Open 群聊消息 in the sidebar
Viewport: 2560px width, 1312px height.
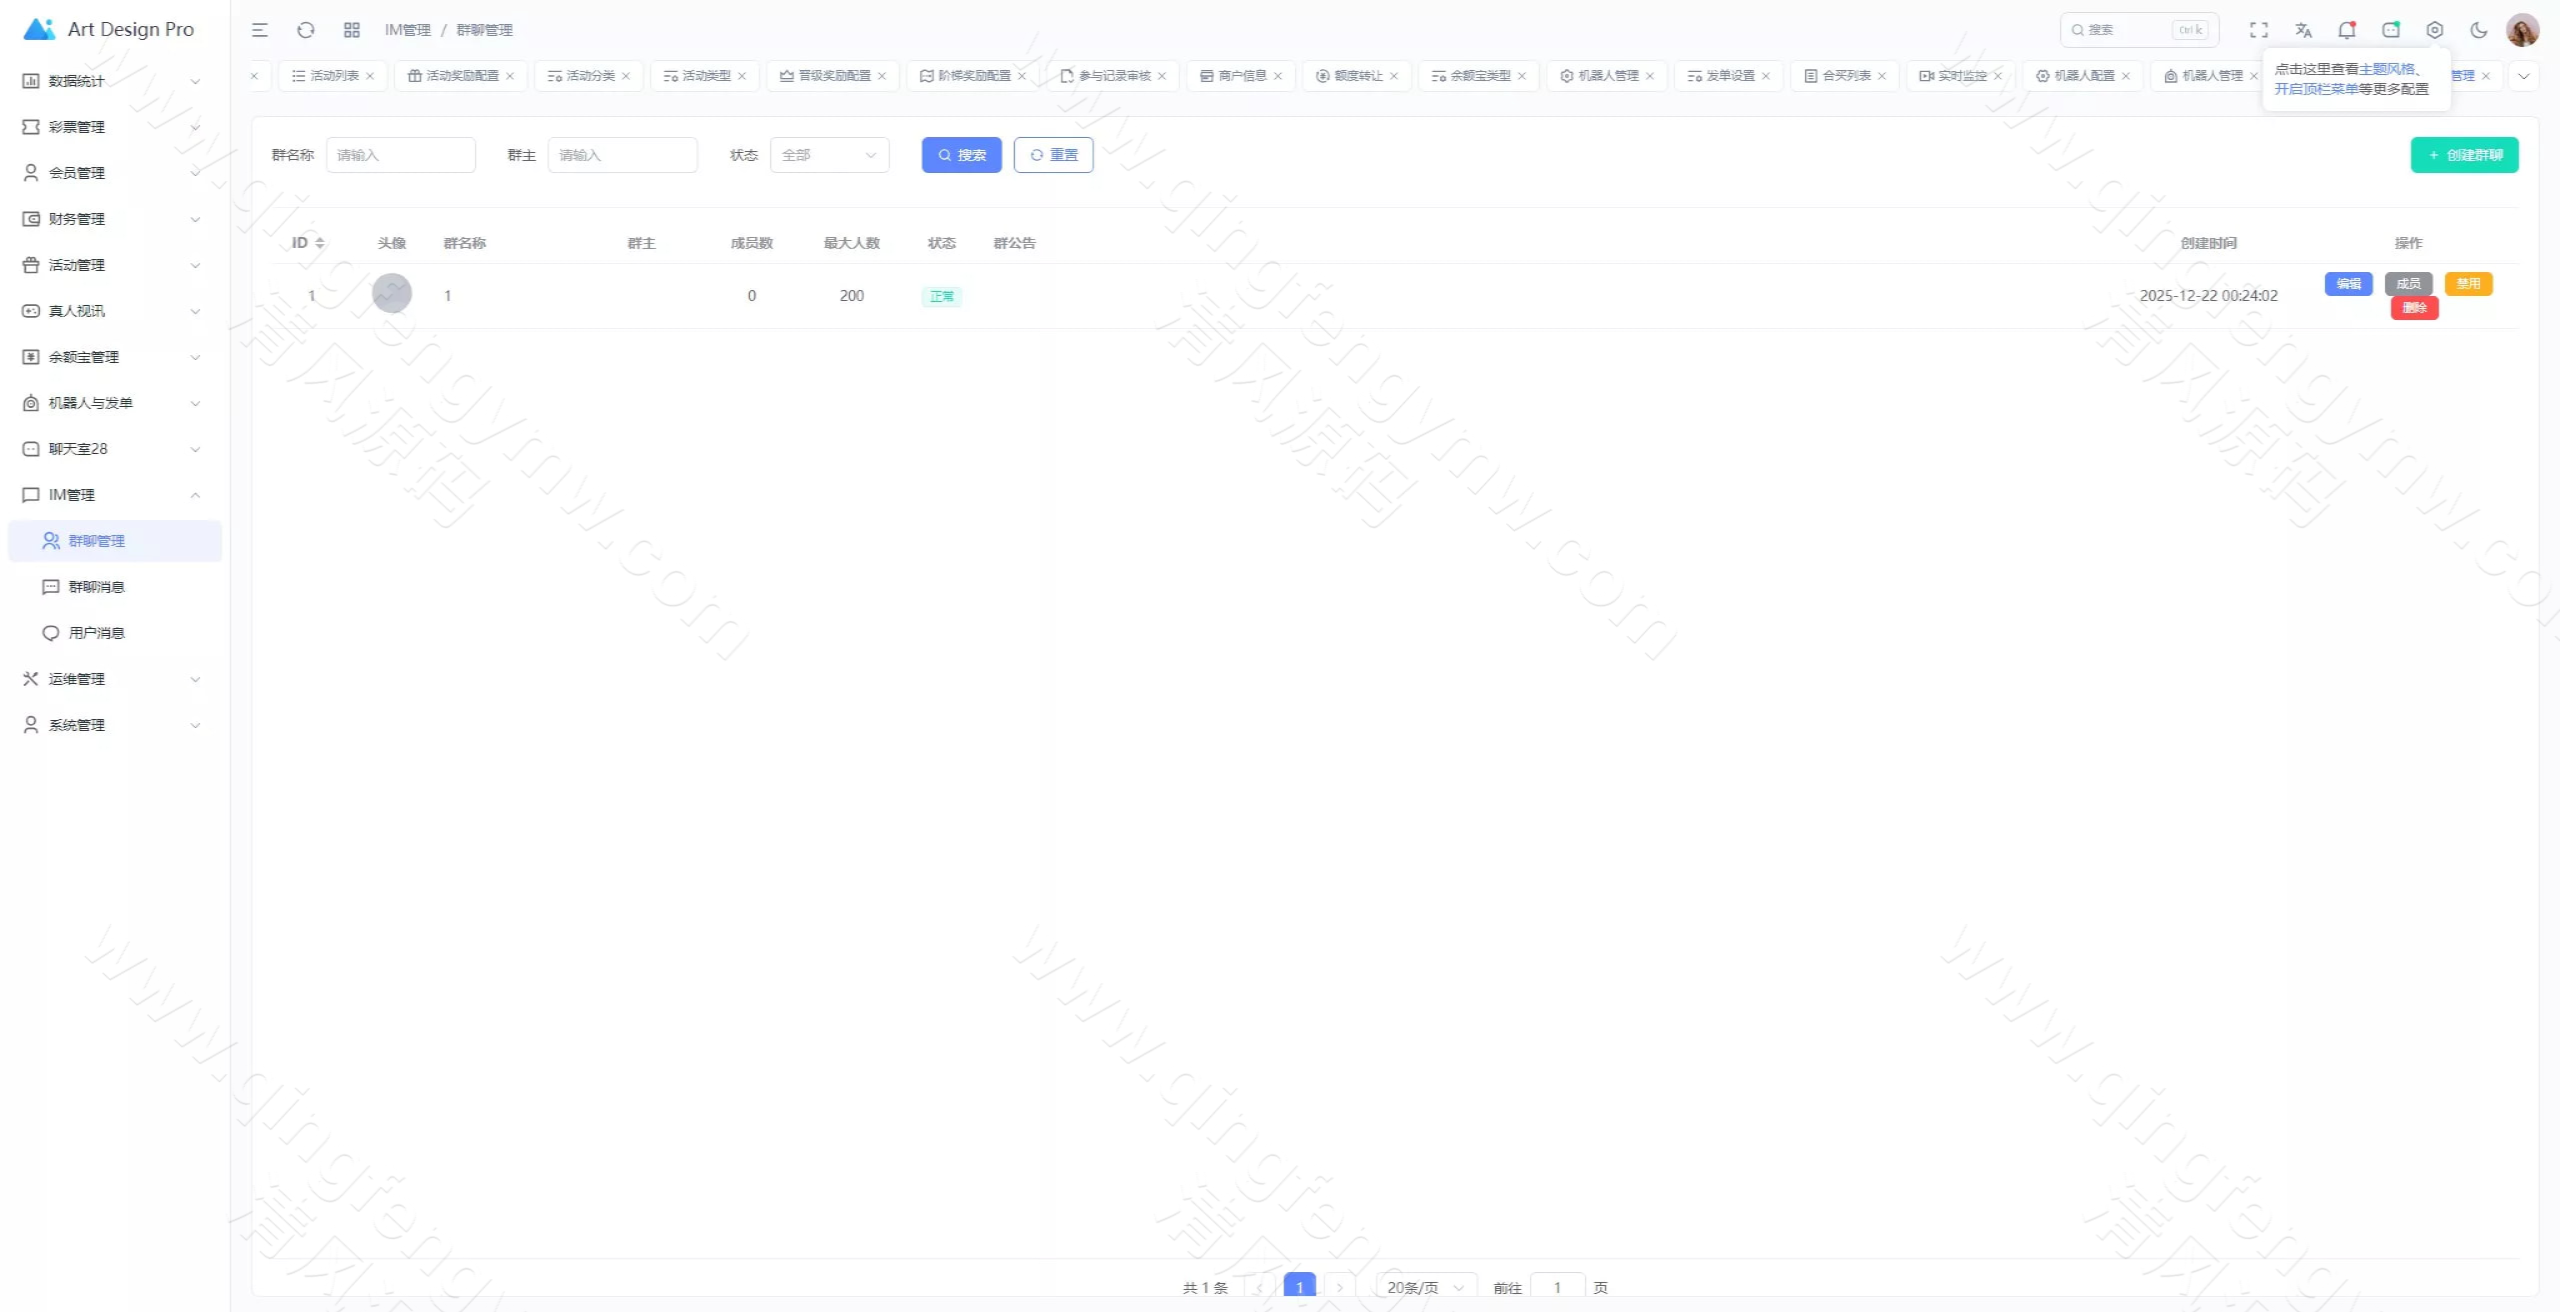[115, 587]
